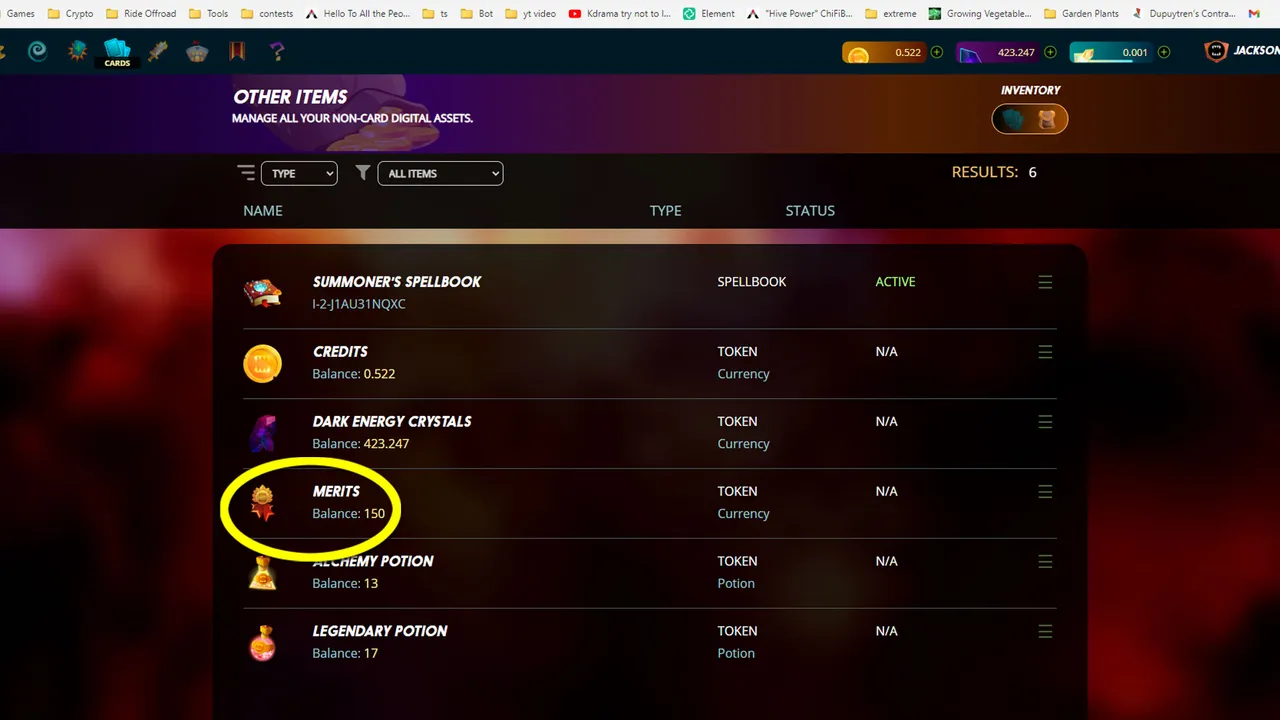Click the plus icon beside 0.001 balance
Image resolution: width=1280 pixels, height=720 pixels.
pos(1164,52)
